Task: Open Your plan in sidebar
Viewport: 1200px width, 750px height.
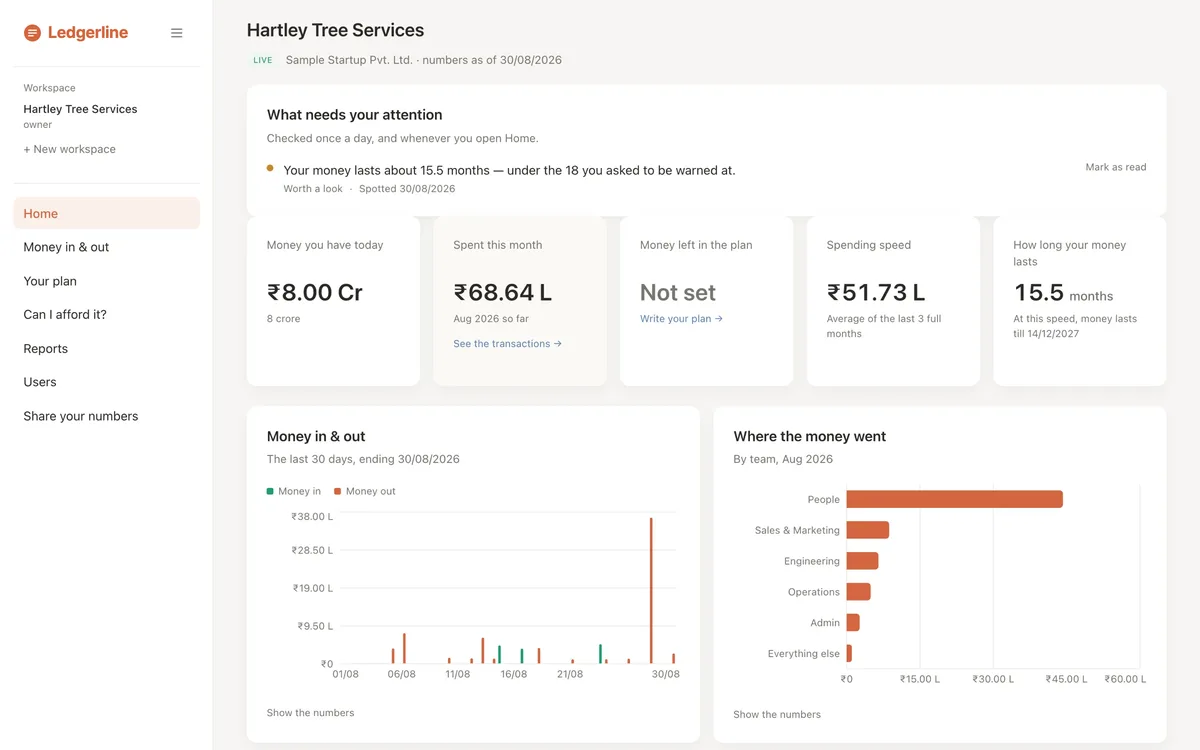Action: click(x=106, y=281)
